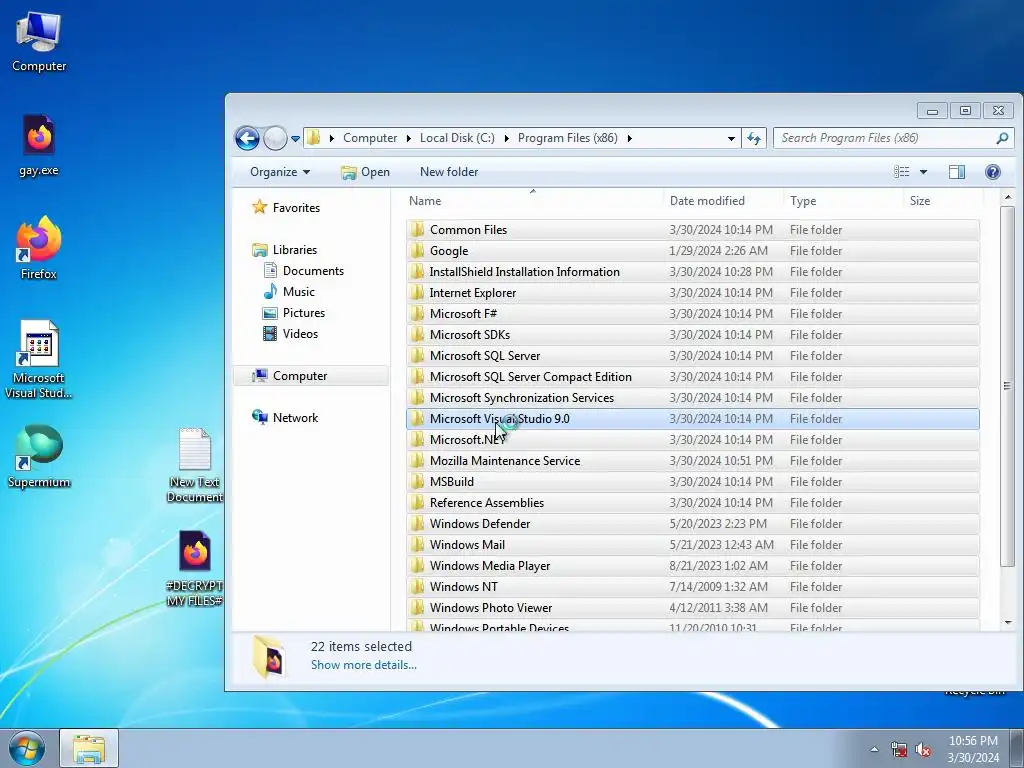The image size is (1024, 768).
Task: Click the New folder button
Action: [449, 172]
